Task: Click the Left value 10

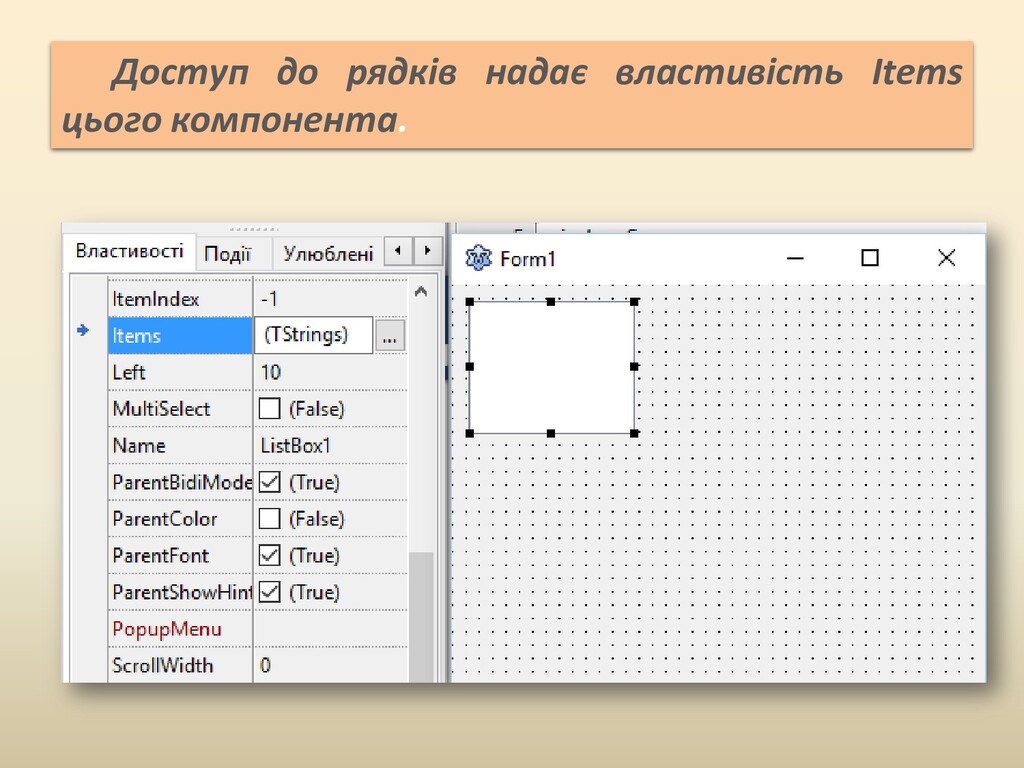Action: 270,372
